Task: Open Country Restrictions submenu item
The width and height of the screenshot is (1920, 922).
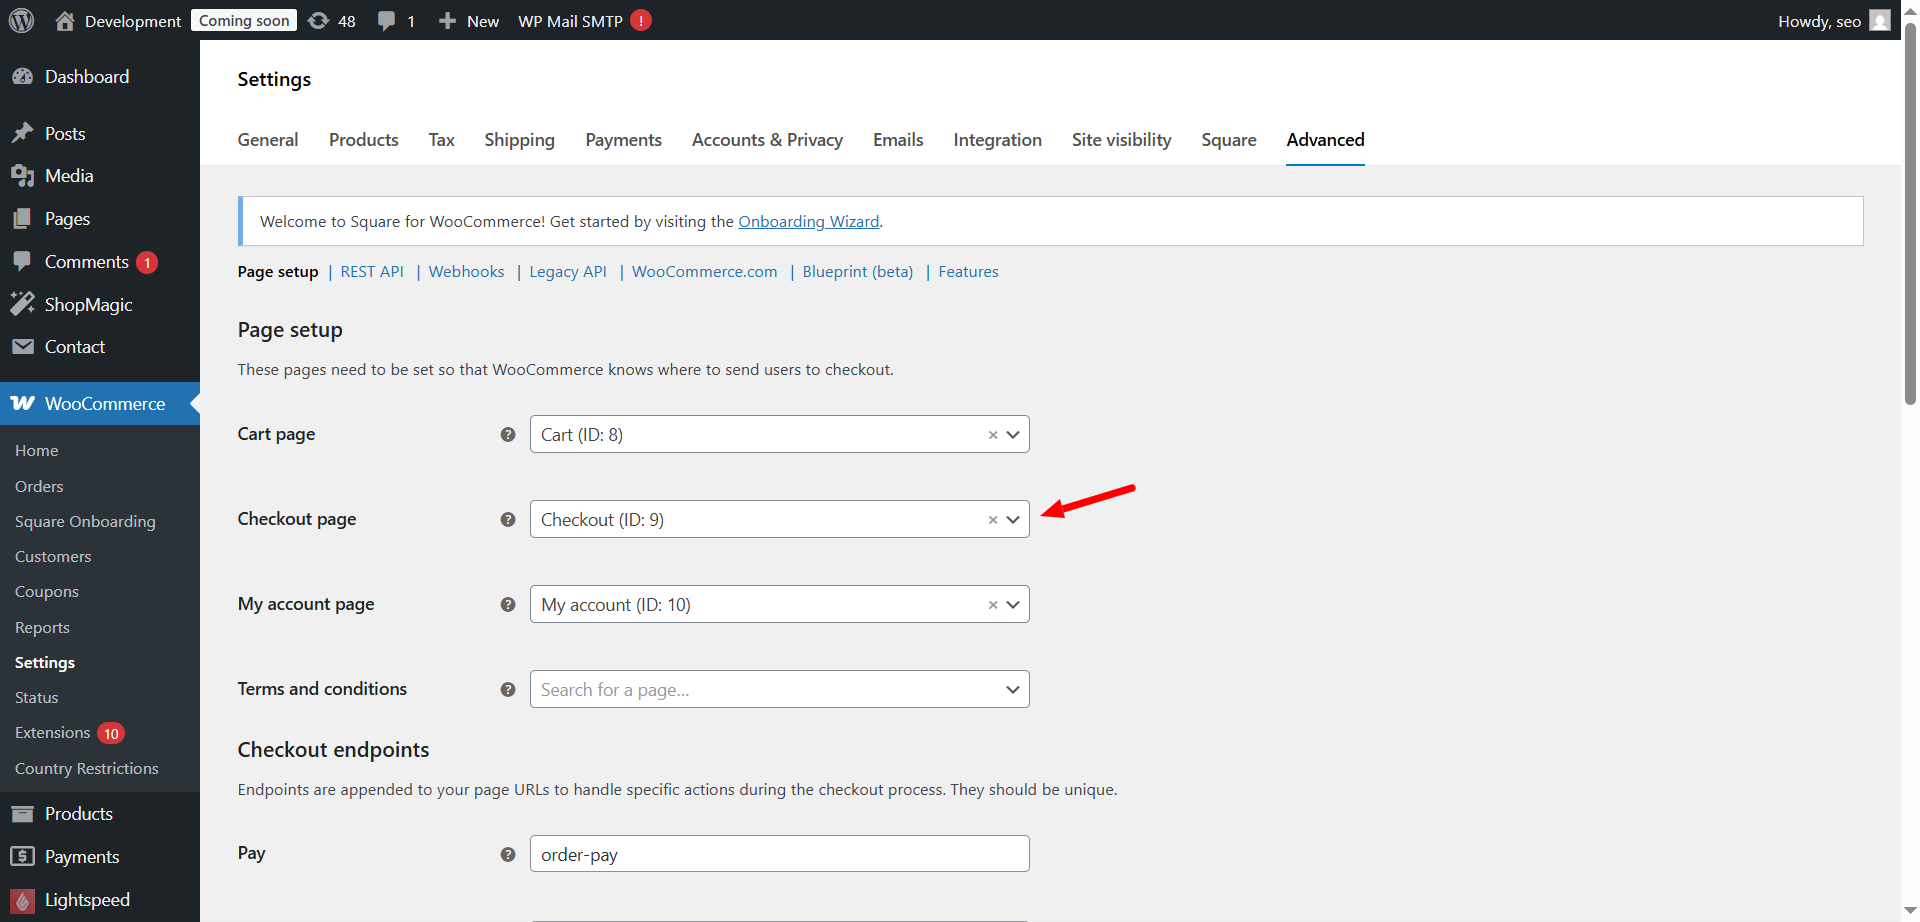Action: 87,768
